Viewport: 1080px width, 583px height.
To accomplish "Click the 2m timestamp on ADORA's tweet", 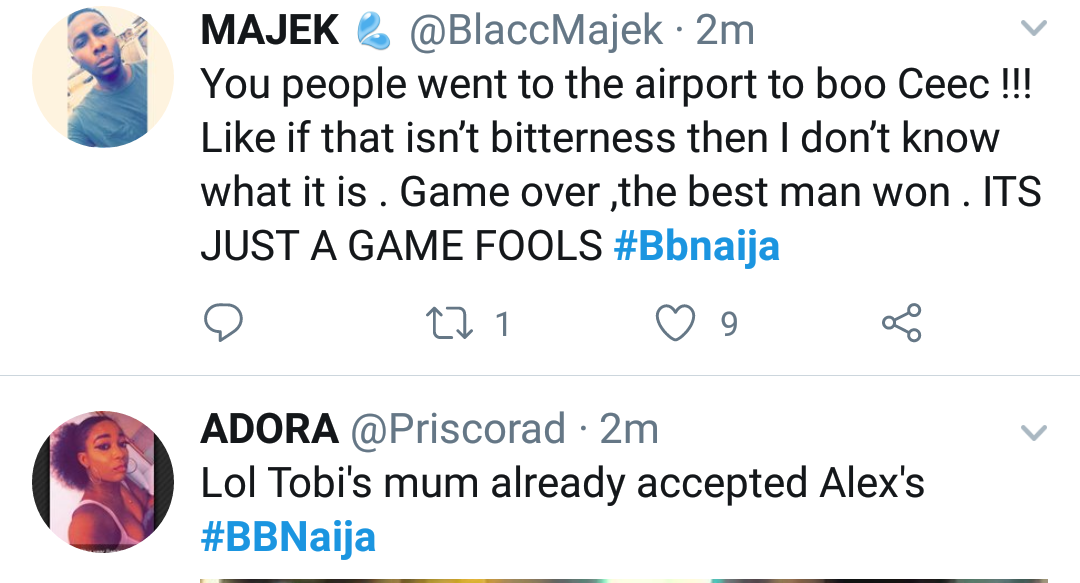I will [x=629, y=430].
